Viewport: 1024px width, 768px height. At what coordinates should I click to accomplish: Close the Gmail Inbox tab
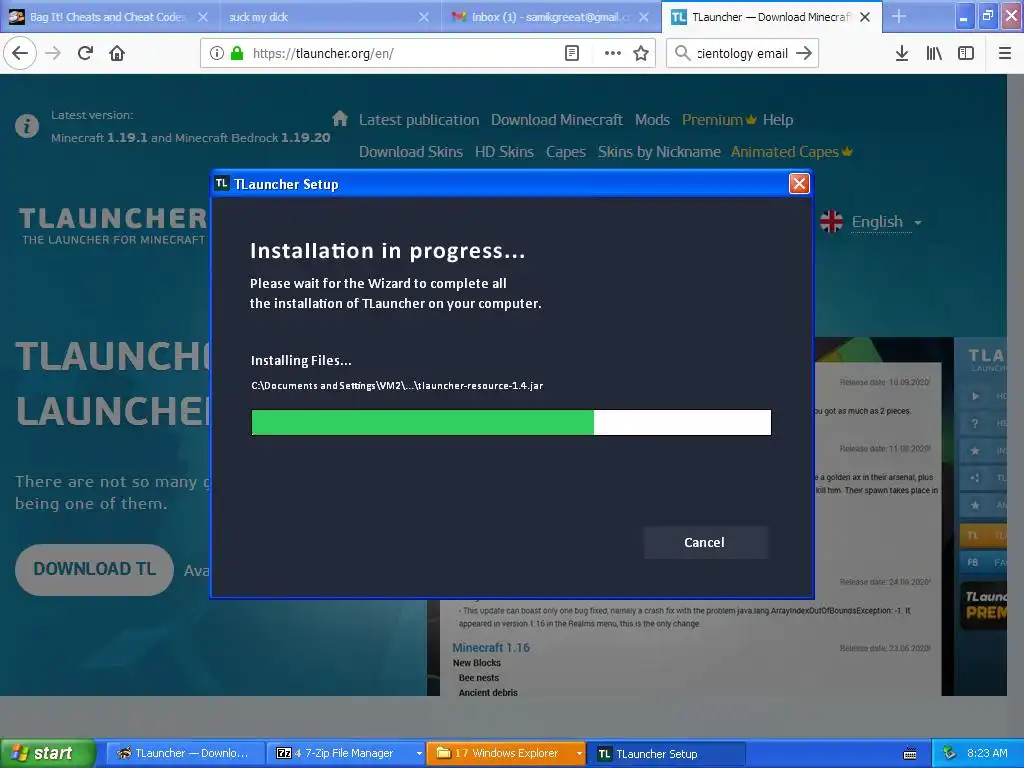click(x=644, y=17)
